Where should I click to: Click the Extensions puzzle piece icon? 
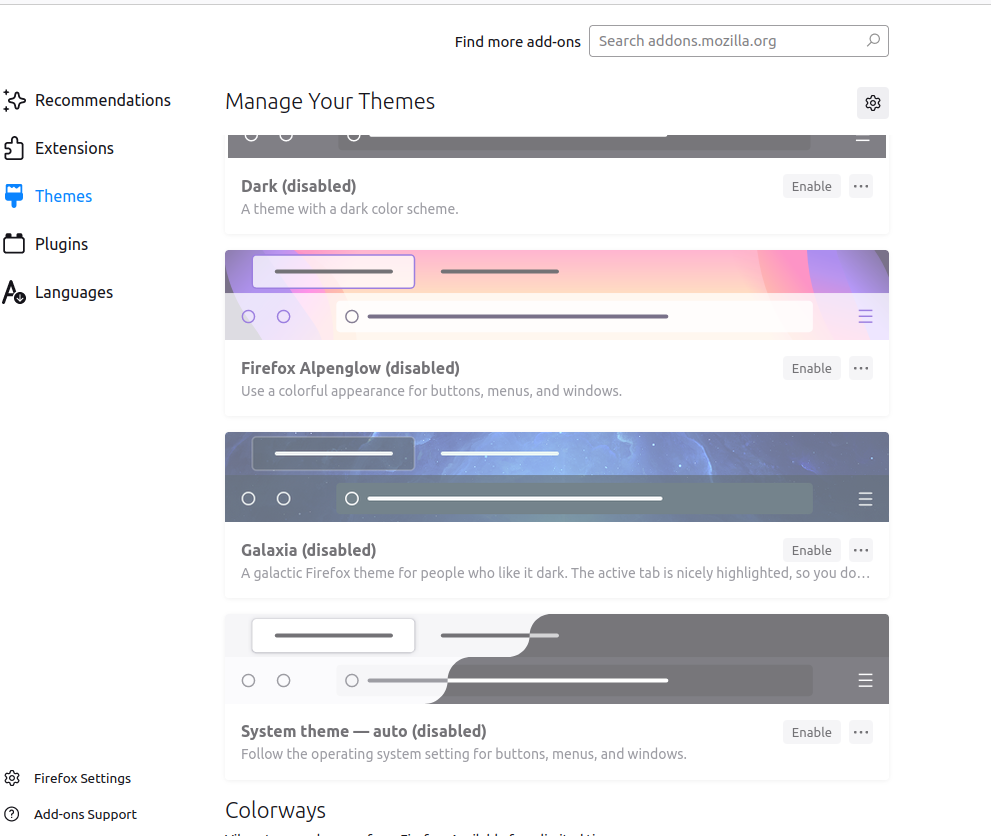[x=14, y=148]
